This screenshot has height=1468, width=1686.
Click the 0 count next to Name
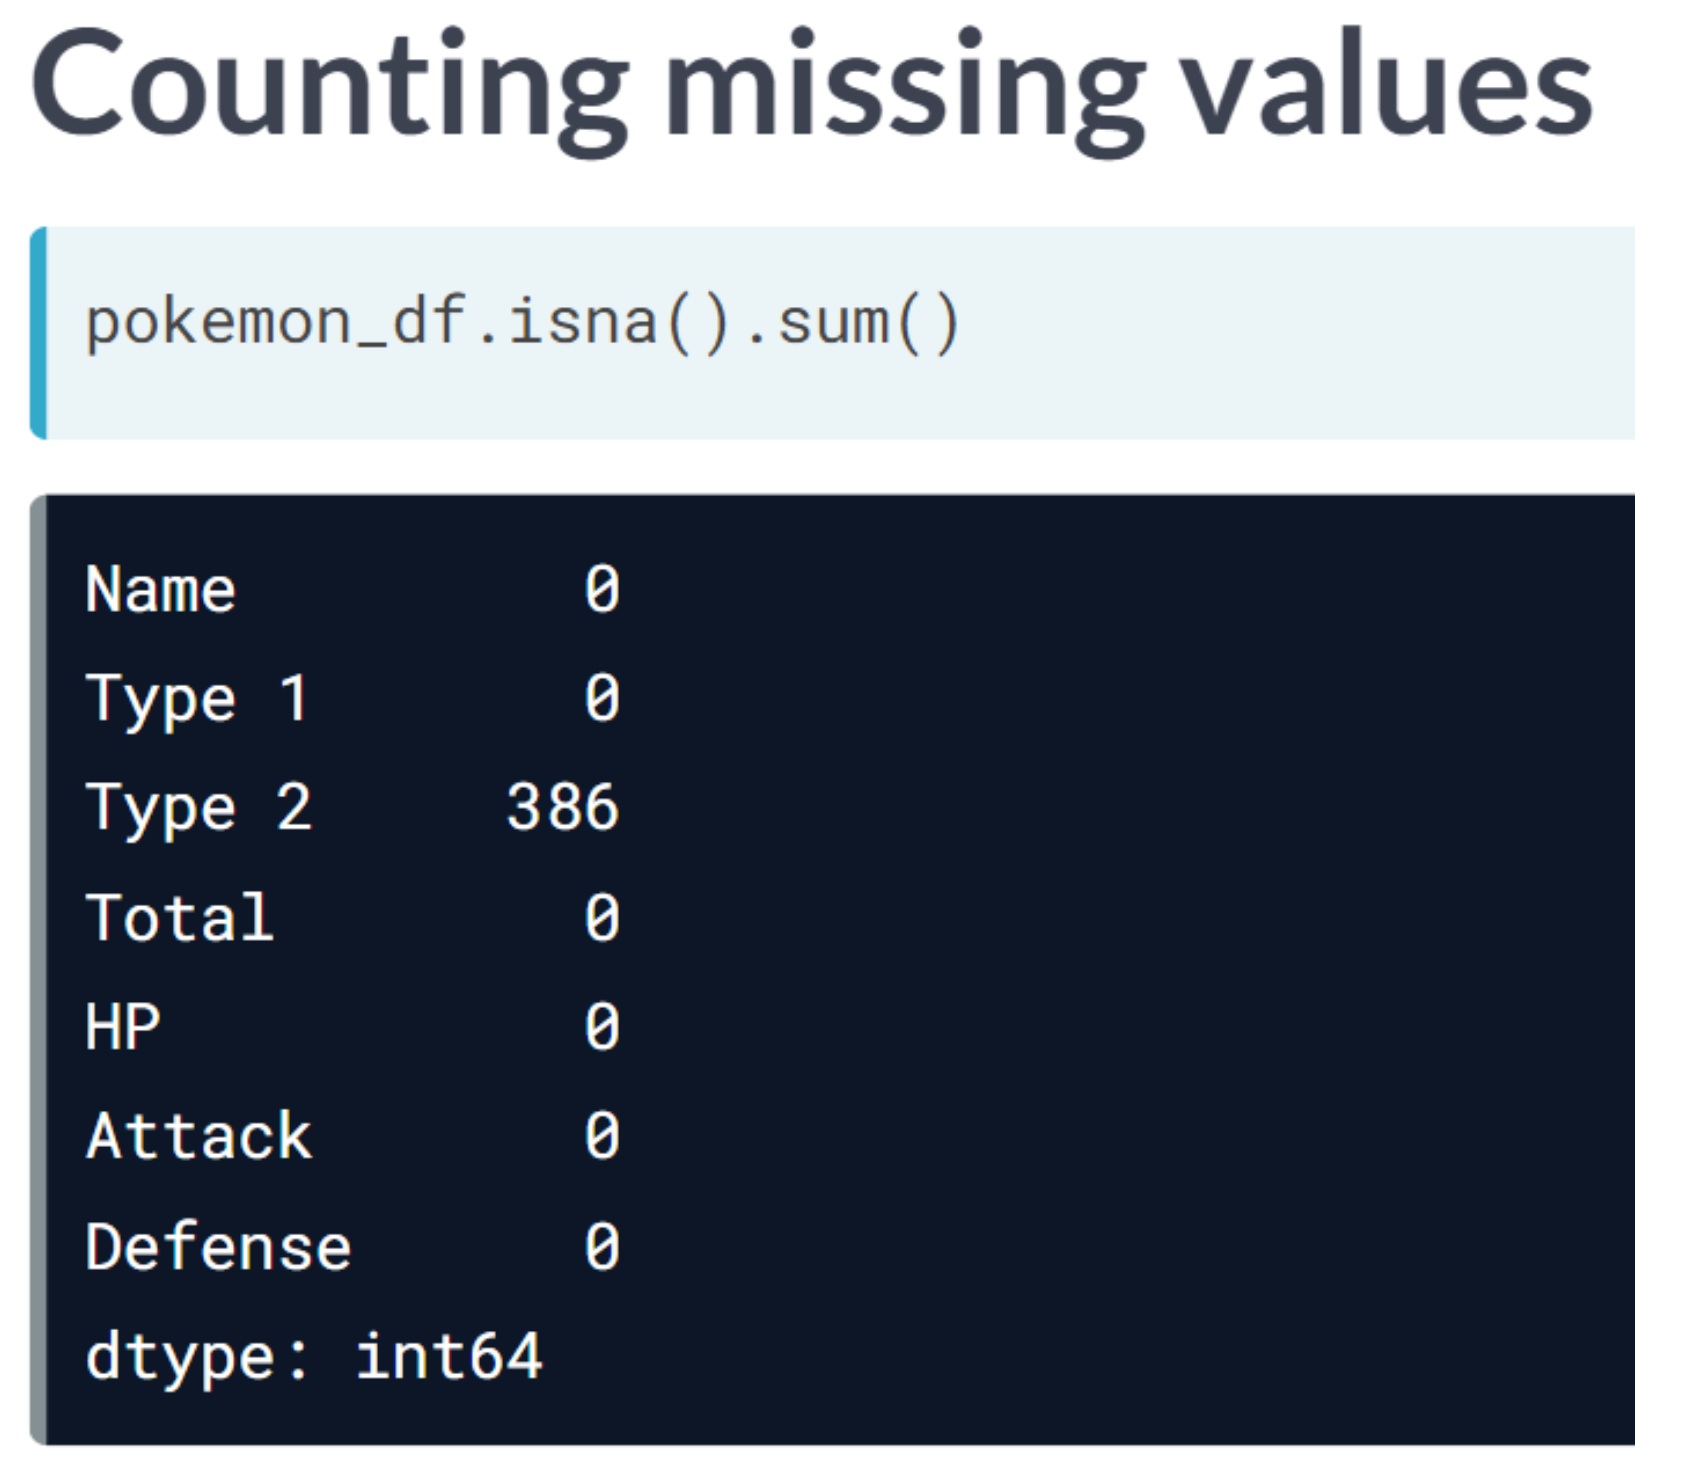point(602,589)
